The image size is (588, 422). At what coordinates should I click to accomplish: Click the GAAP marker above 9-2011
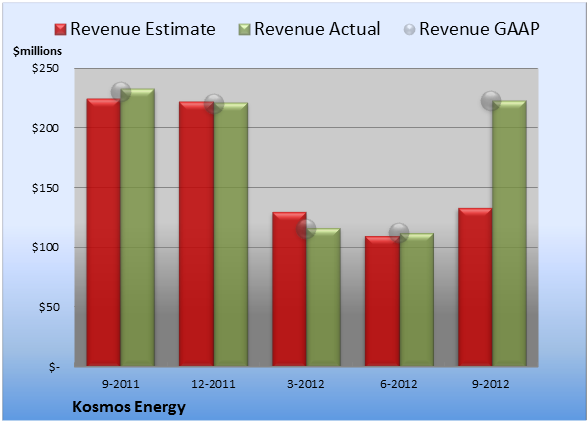point(121,92)
